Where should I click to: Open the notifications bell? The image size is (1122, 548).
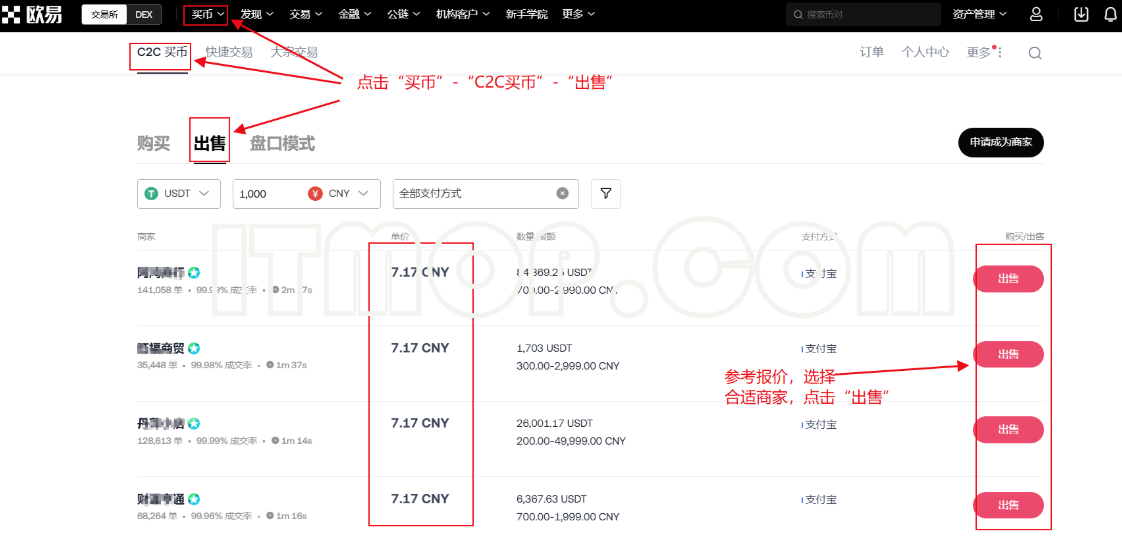coord(1110,14)
